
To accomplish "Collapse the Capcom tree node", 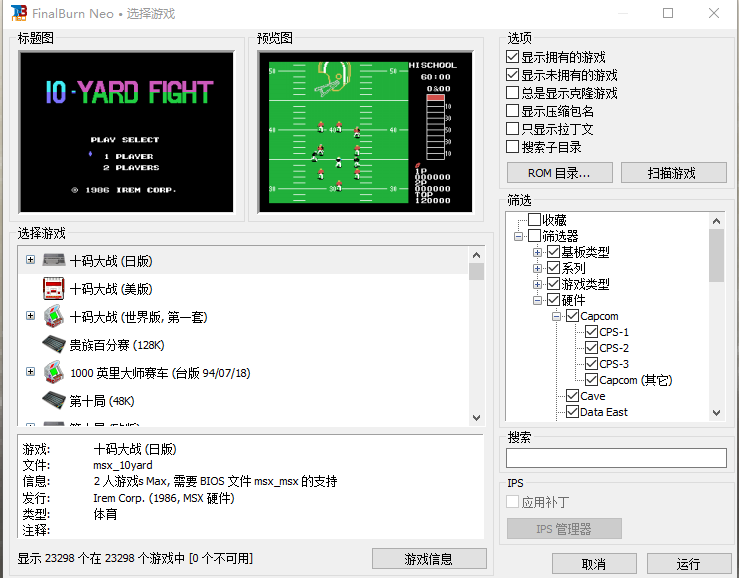I will pos(556,316).
